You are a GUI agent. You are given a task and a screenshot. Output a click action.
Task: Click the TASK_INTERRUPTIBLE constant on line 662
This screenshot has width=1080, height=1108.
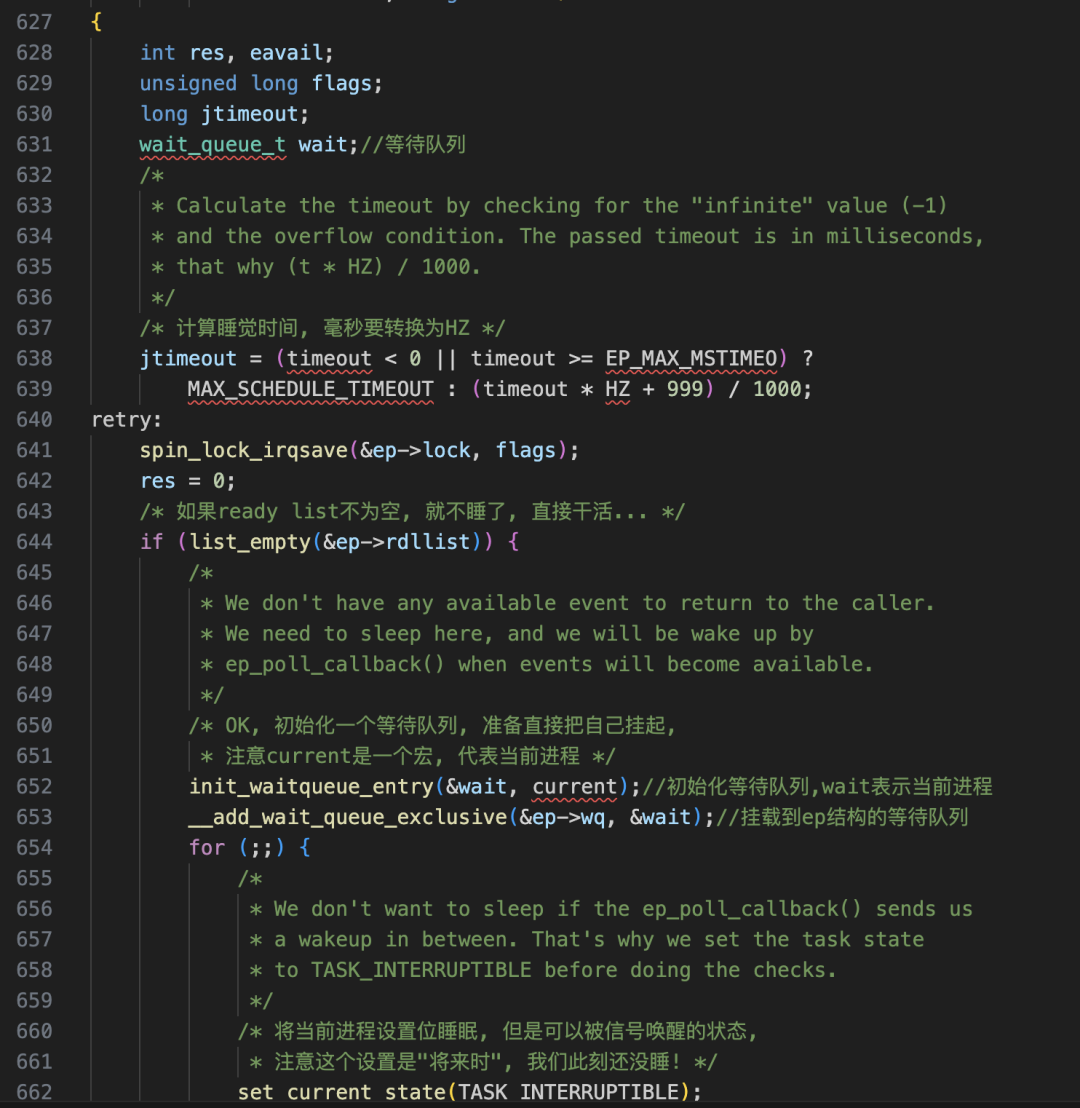pyautogui.click(x=574, y=1092)
